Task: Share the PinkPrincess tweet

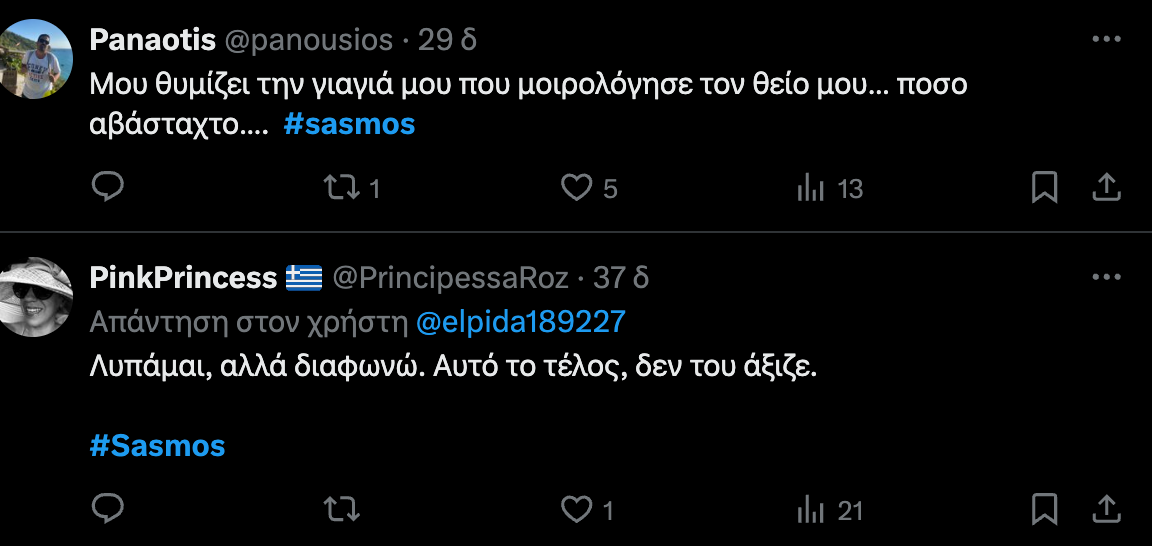Action: [1105, 510]
